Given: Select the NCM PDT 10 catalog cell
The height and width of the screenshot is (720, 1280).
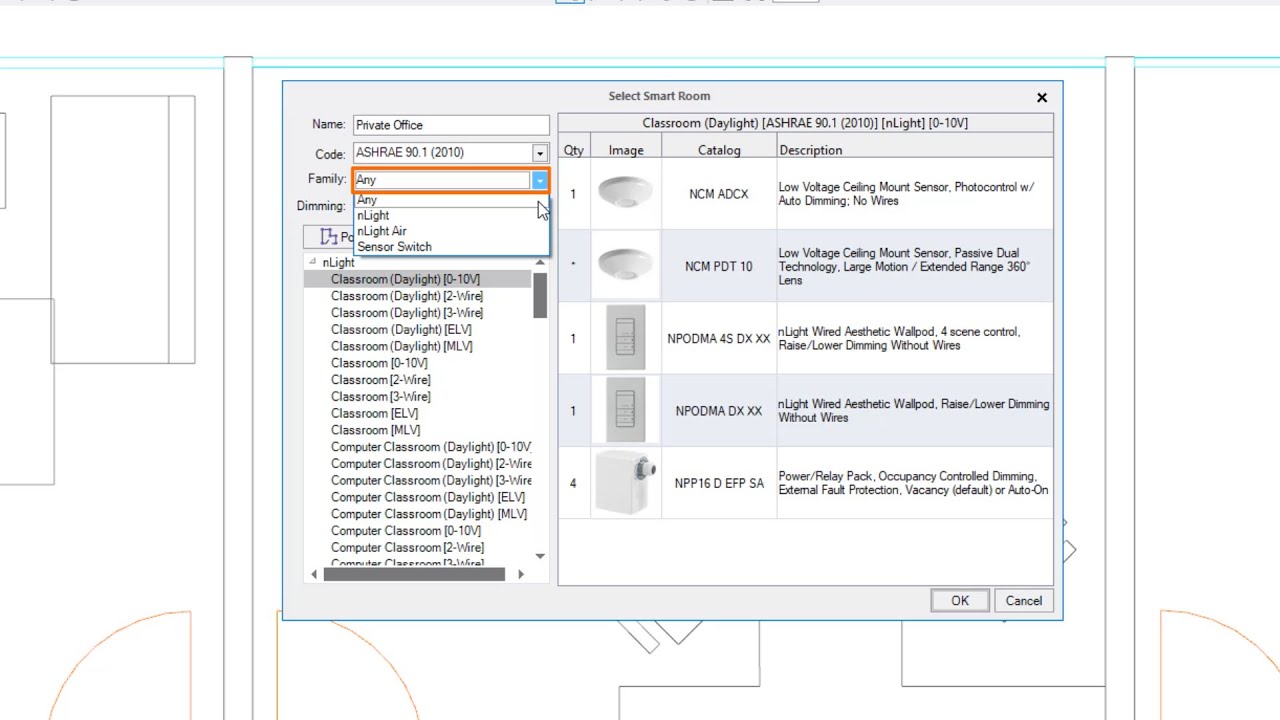Looking at the screenshot, I should (x=719, y=267).
